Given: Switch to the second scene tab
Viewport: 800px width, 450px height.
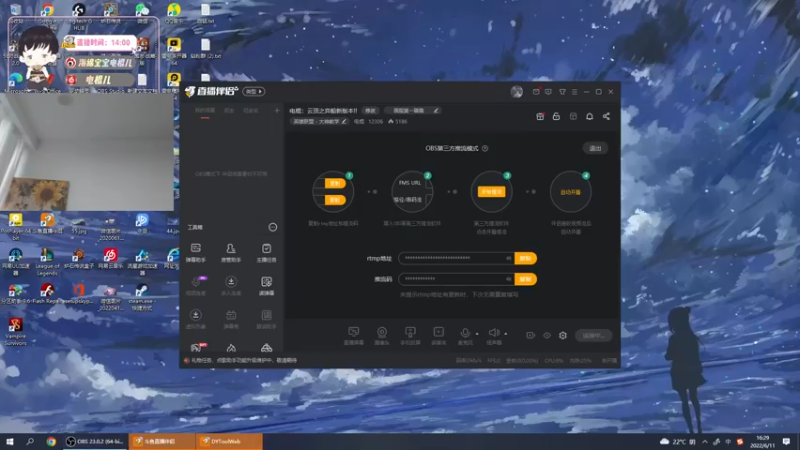Looking at the screenshot, I should pyautogui.click(x=230, y=111).
